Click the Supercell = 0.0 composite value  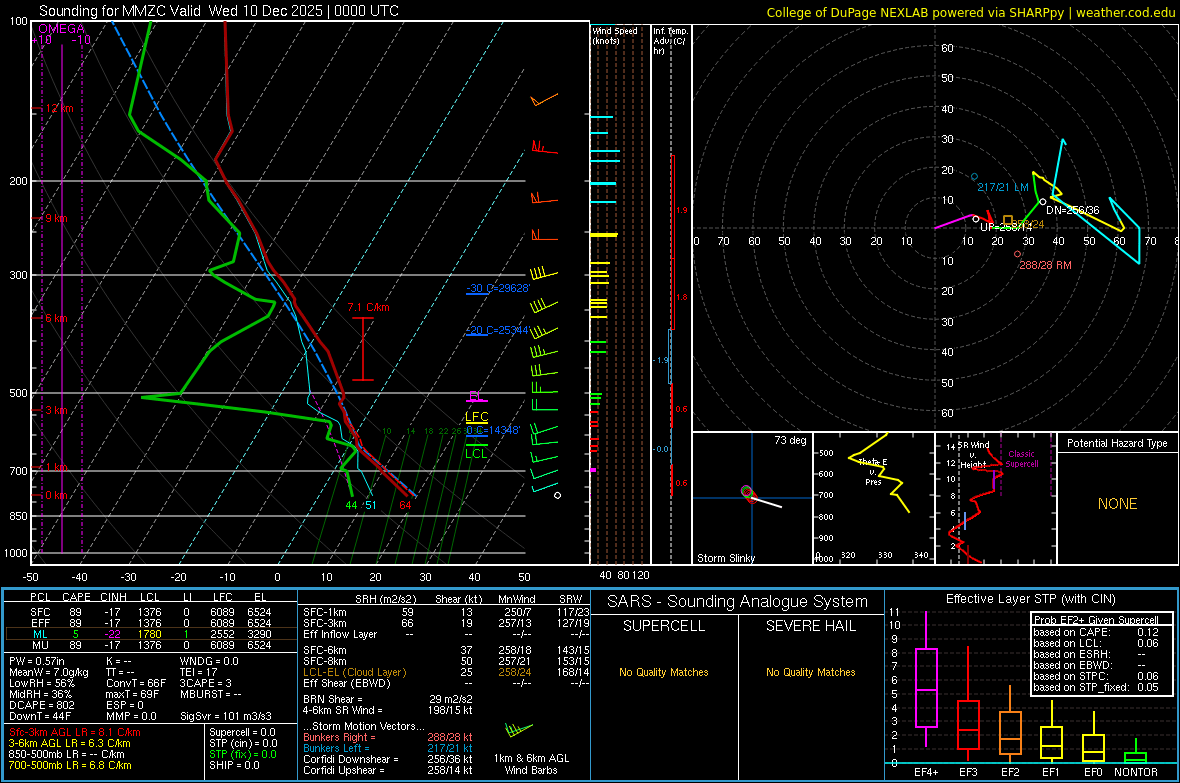click(x=242, y=732)
